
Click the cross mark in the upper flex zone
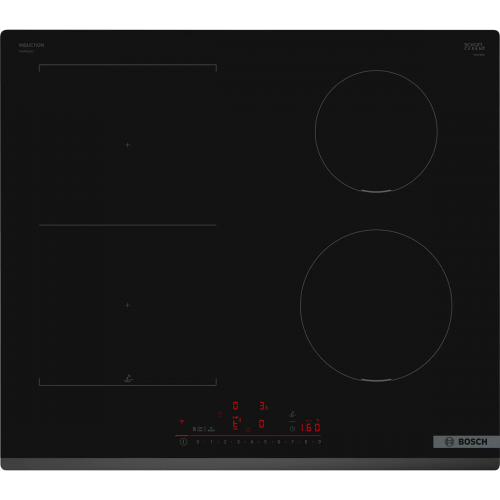coord(127,145)
